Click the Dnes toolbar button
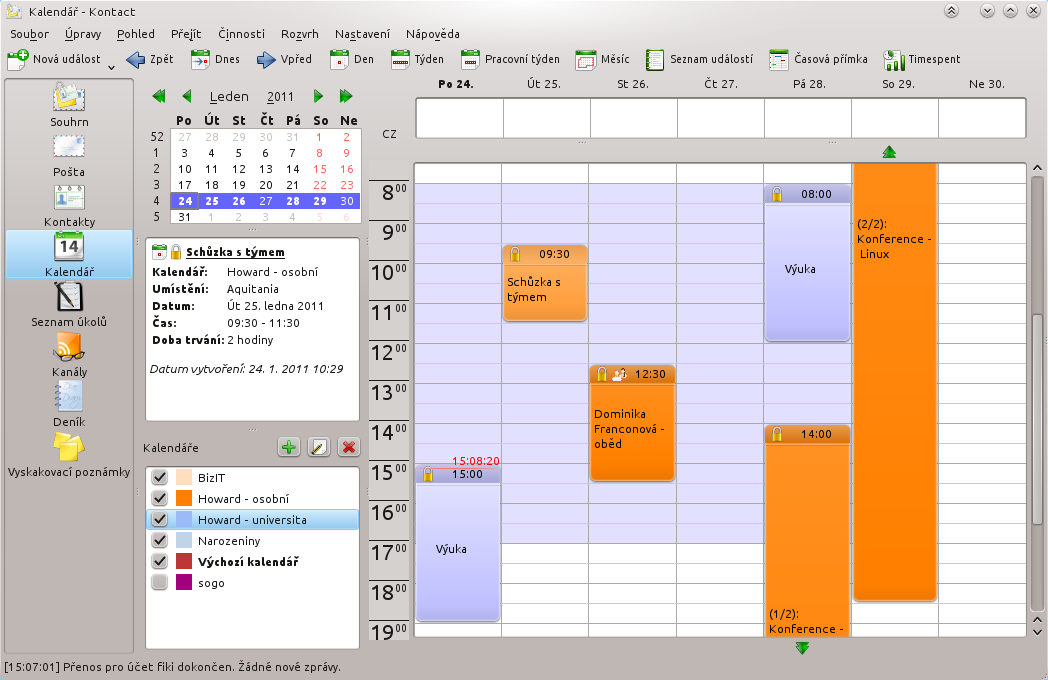The width and height of the screenshot is (1048, 680). 215,59
